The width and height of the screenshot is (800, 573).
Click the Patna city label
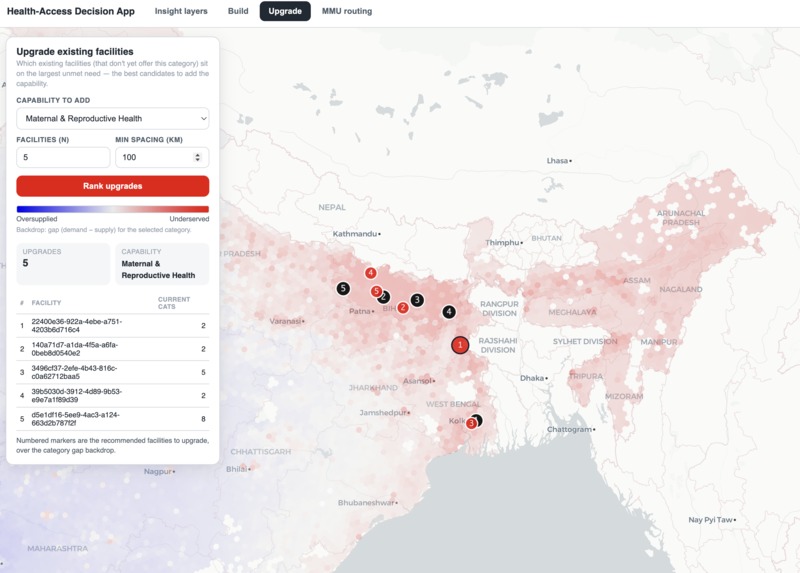pyautogui.click(x=360, y=311)
